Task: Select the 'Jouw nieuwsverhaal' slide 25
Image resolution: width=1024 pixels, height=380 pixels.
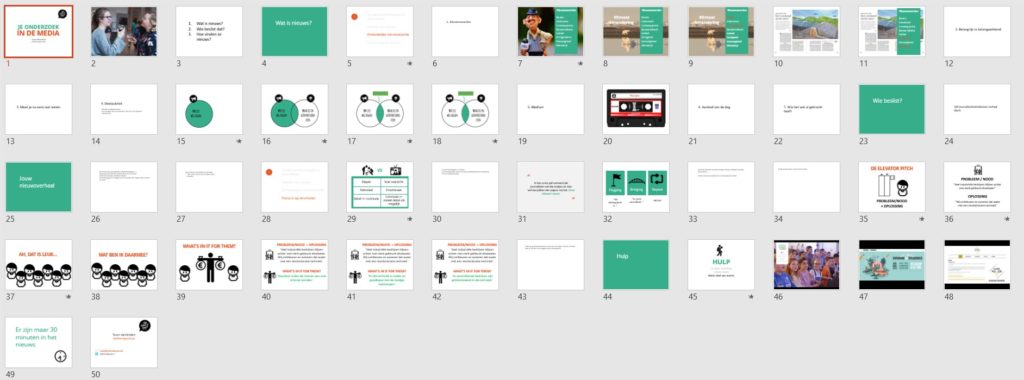Action: pyautogui.click(x=39, y=187)
